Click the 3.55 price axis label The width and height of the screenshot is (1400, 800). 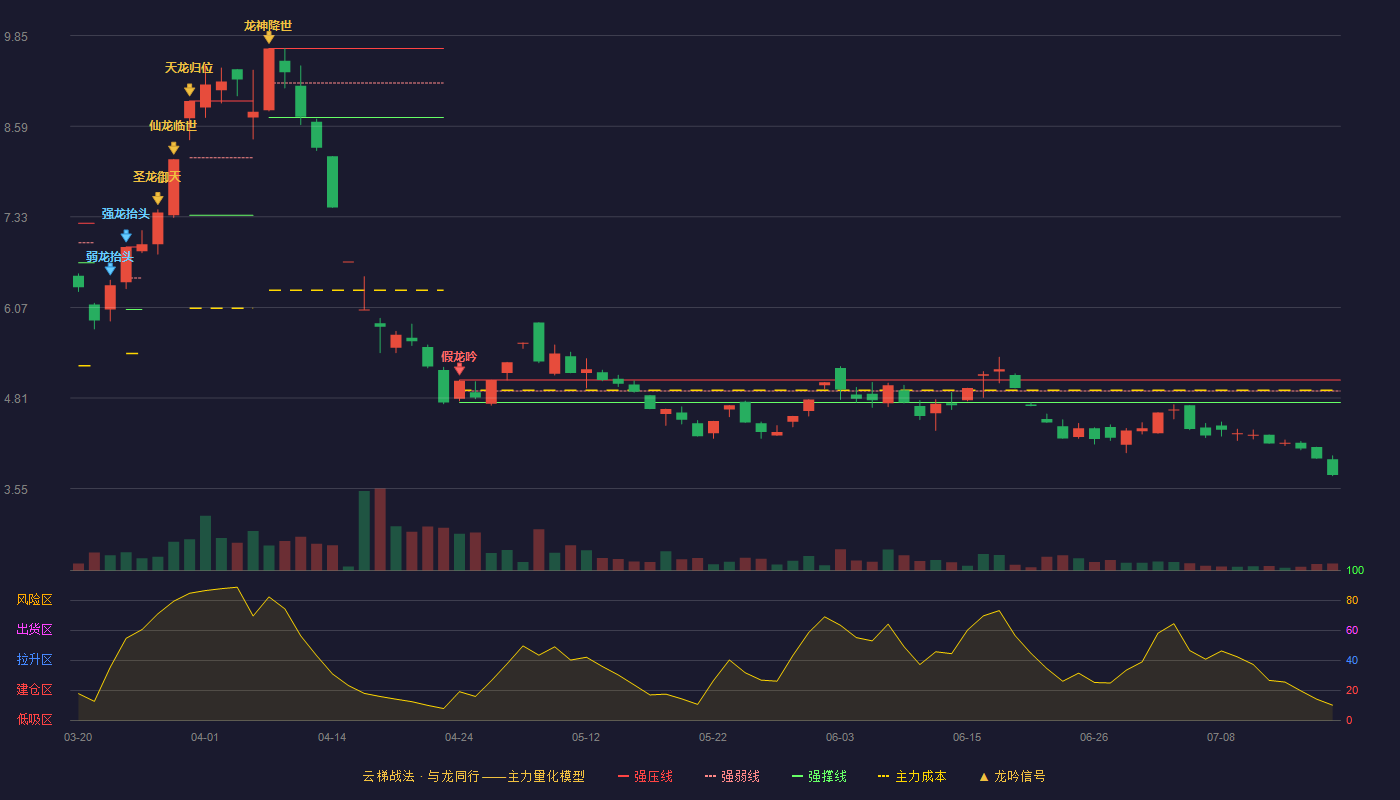pyautogui.click(x=16, y=490)
